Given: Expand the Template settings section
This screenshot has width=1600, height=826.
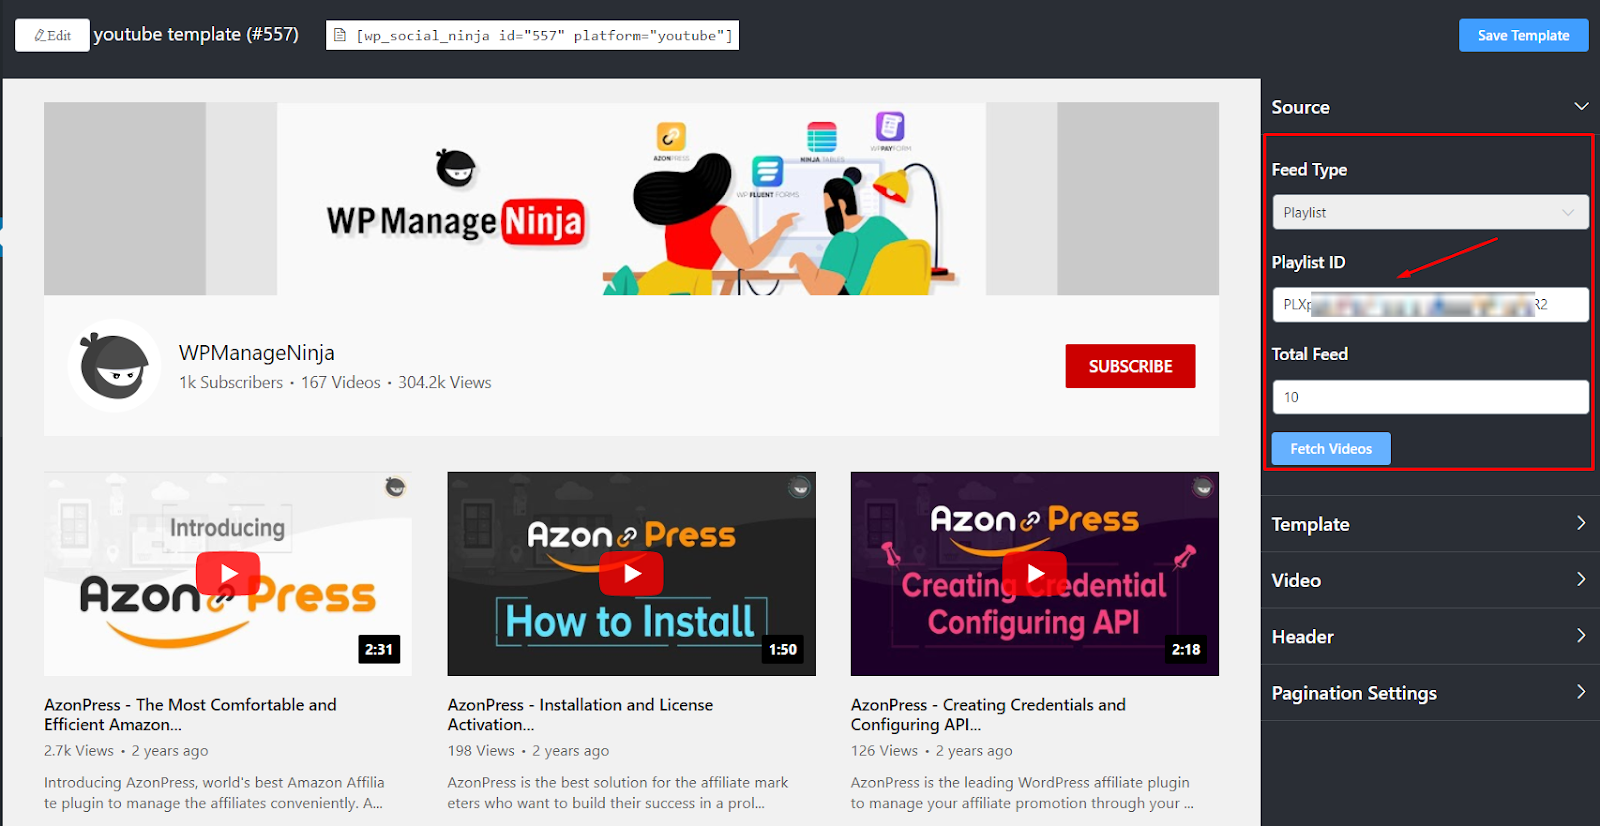Looking at the screenshot, I should pos(1430,523).
